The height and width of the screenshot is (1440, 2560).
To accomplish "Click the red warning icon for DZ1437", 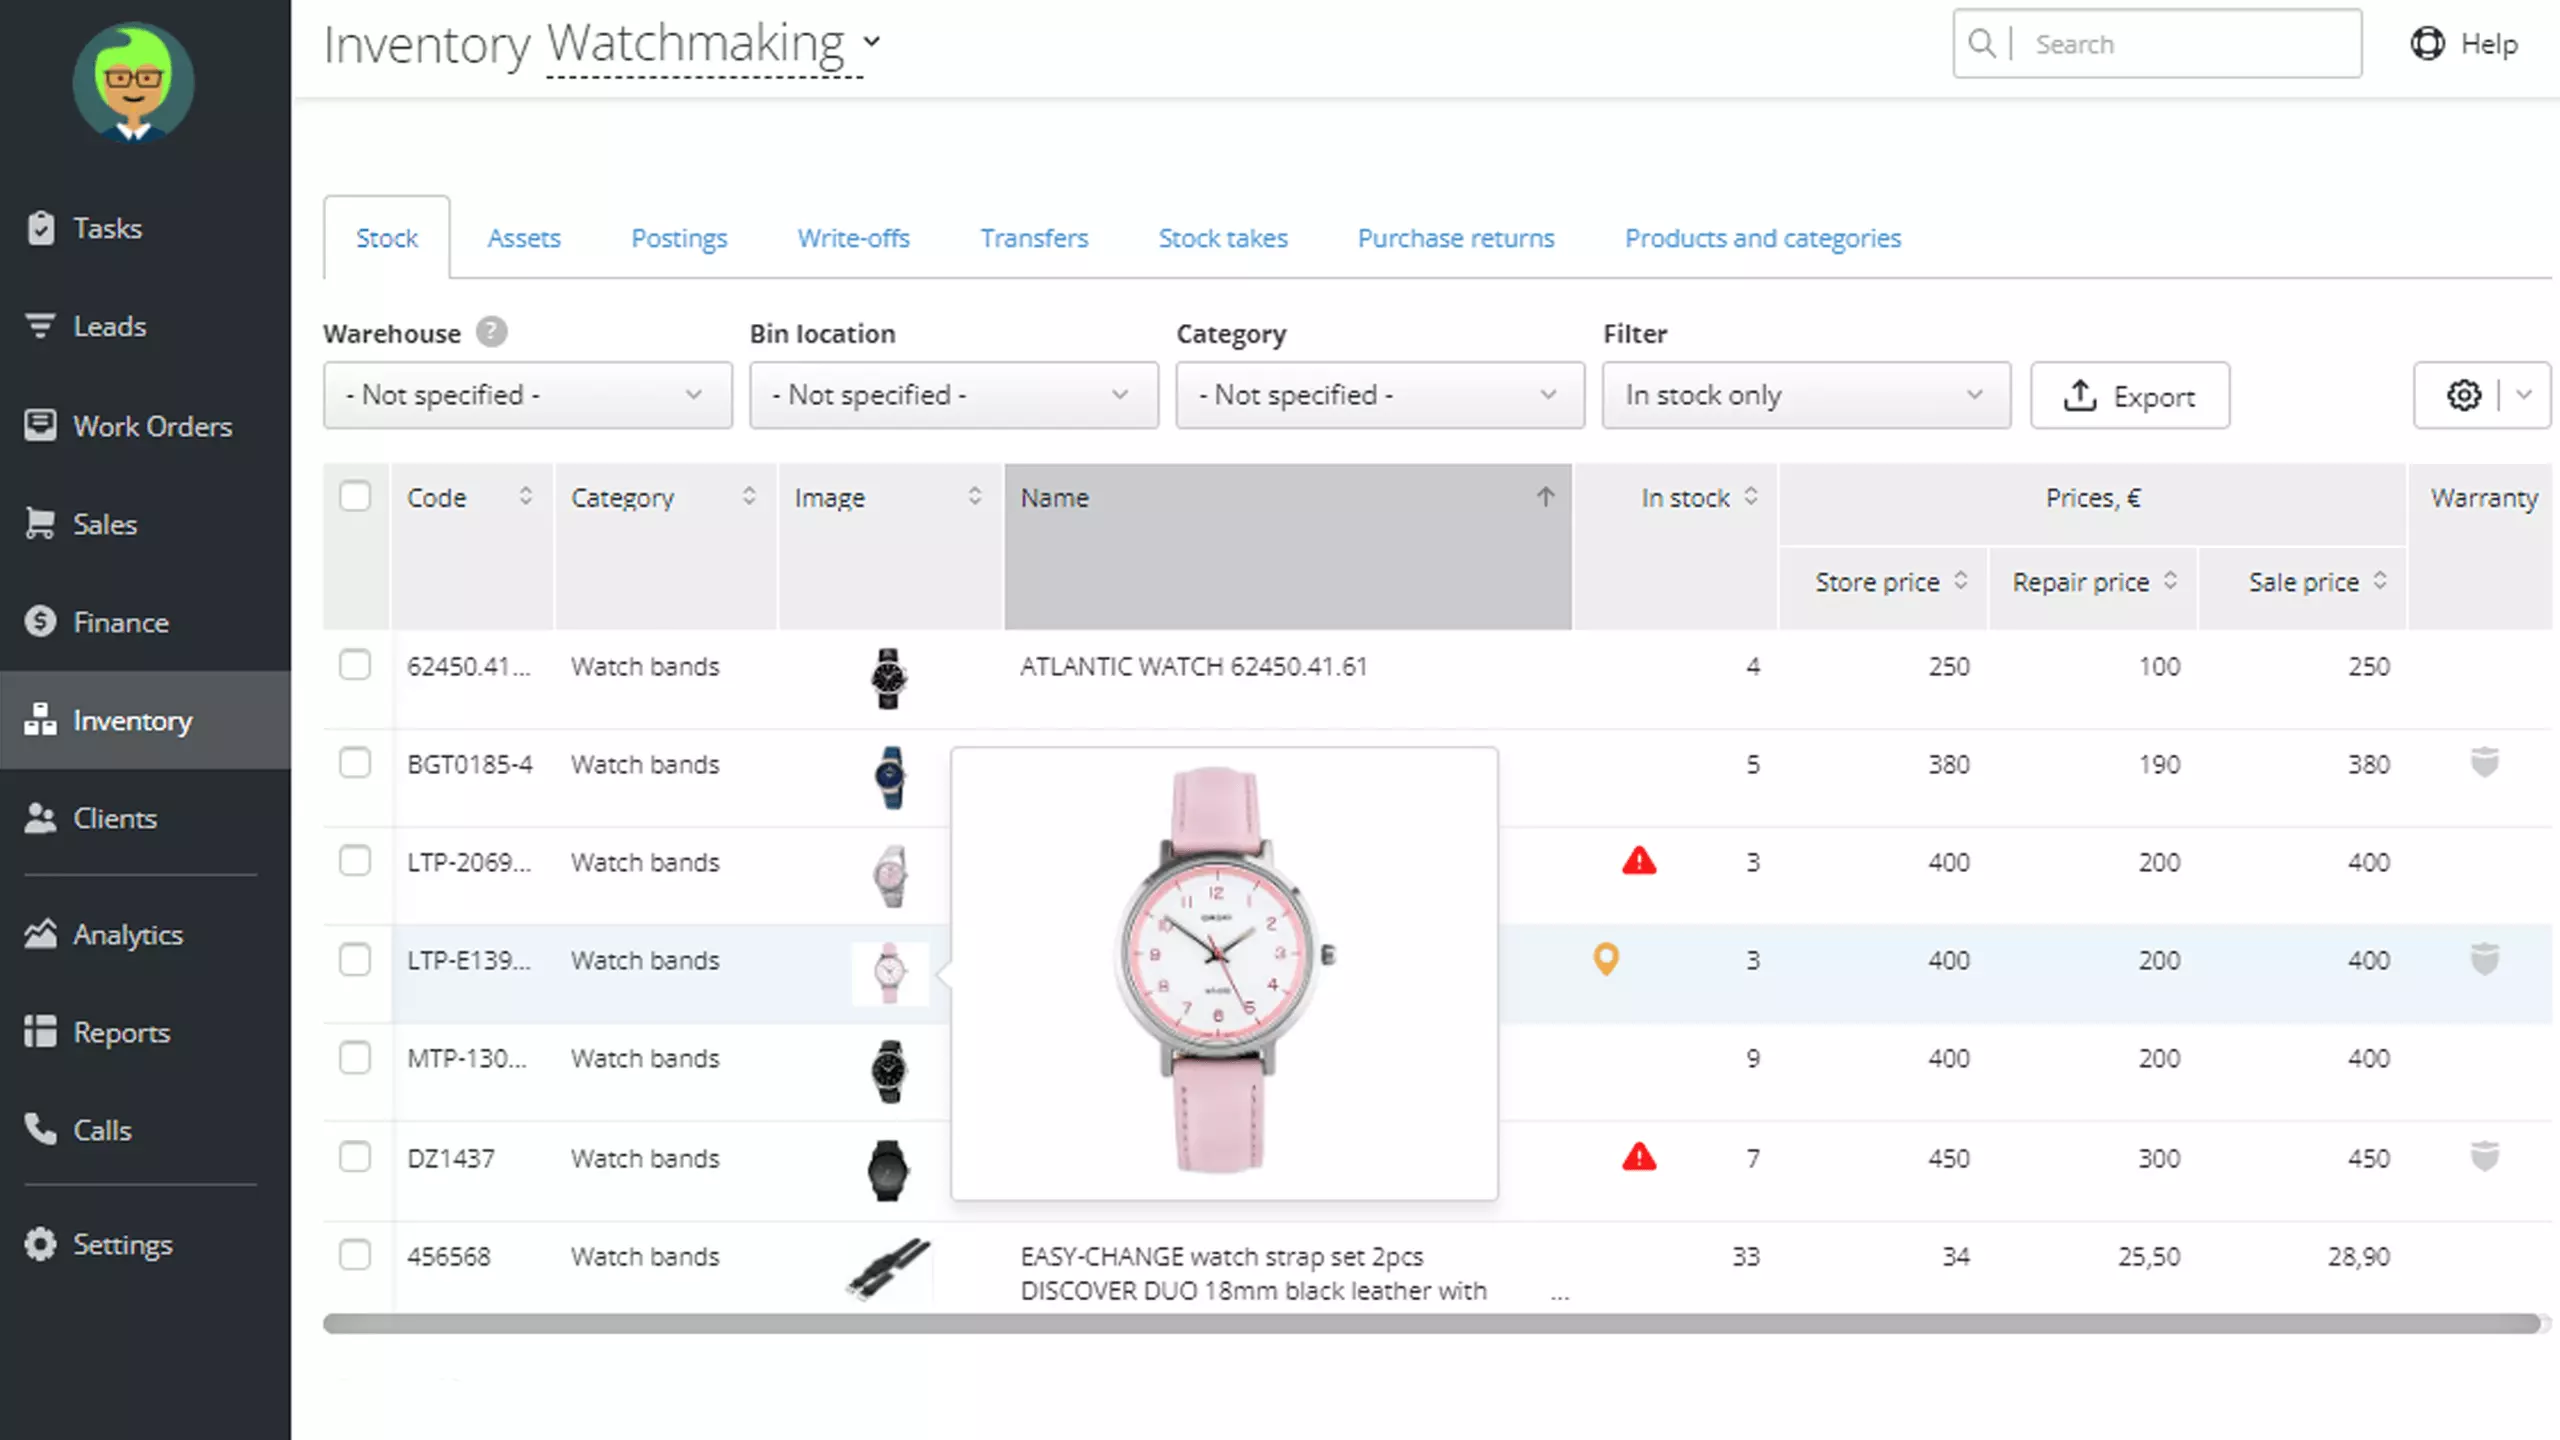I will [1639, 1157].
